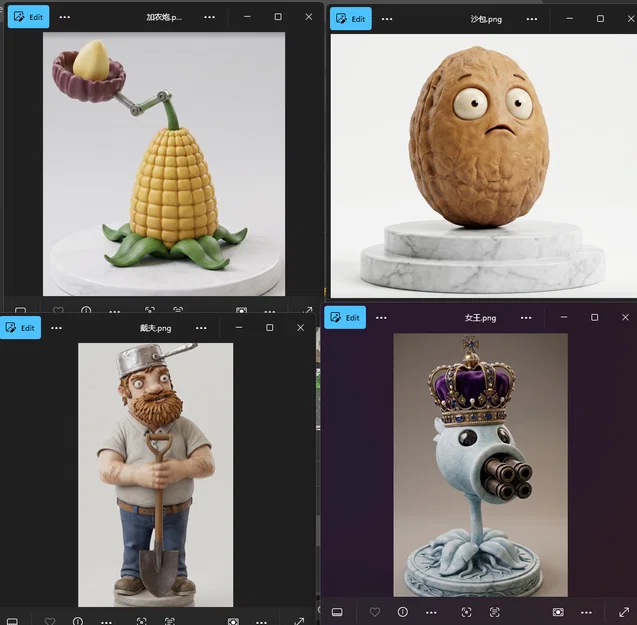Show file info for 女王.png
Viewport: 637px width, 625px height.
point(403,612)
